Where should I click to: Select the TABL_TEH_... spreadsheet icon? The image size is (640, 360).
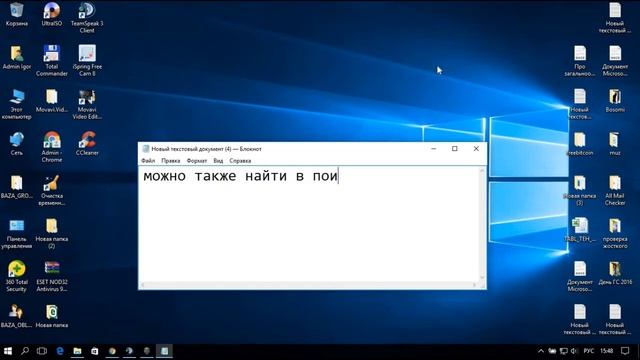pos(580,230)
